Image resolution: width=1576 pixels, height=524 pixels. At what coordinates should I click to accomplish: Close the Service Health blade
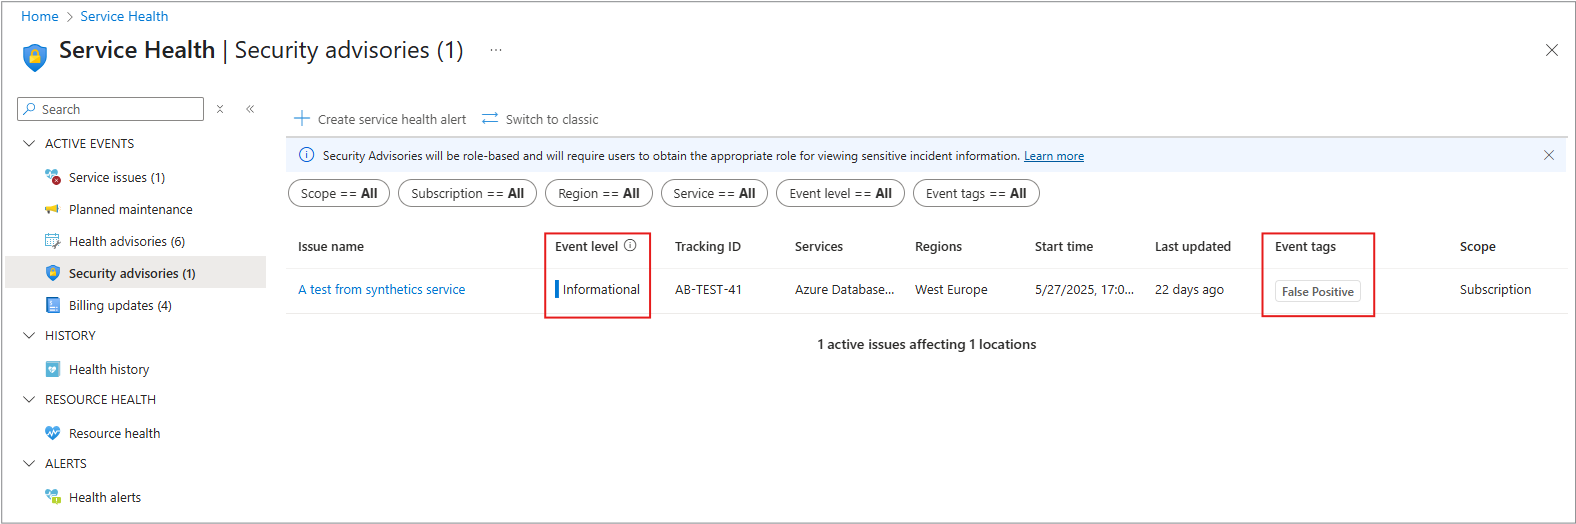(1552, 50)
